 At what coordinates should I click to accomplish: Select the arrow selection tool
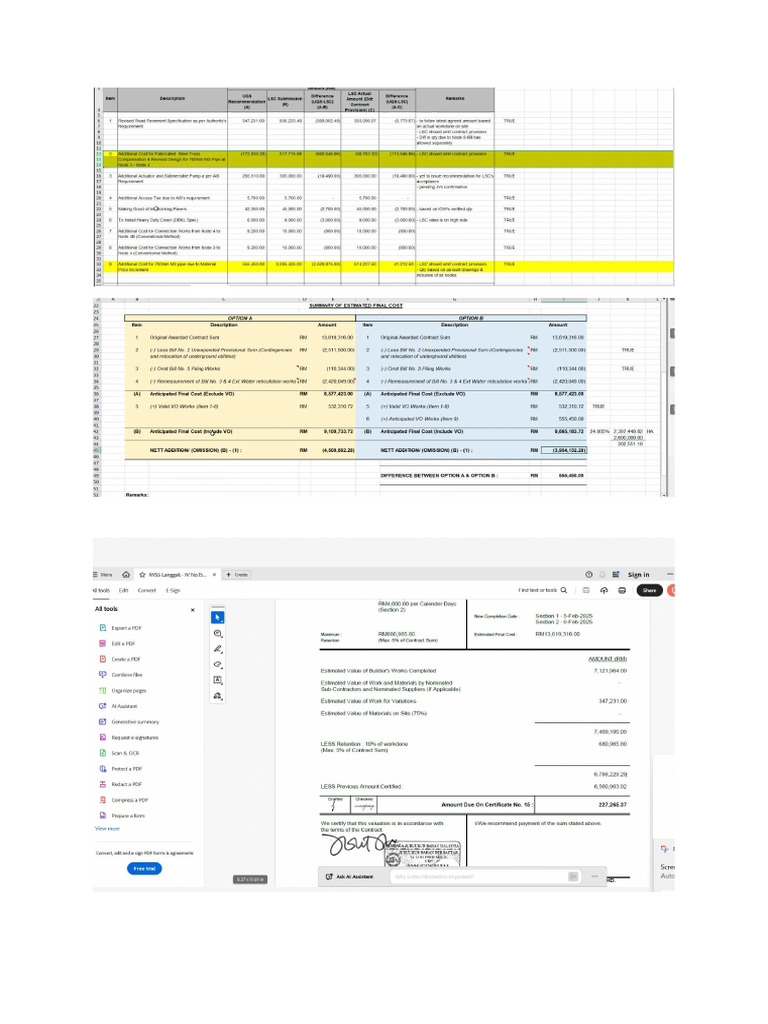218,617
